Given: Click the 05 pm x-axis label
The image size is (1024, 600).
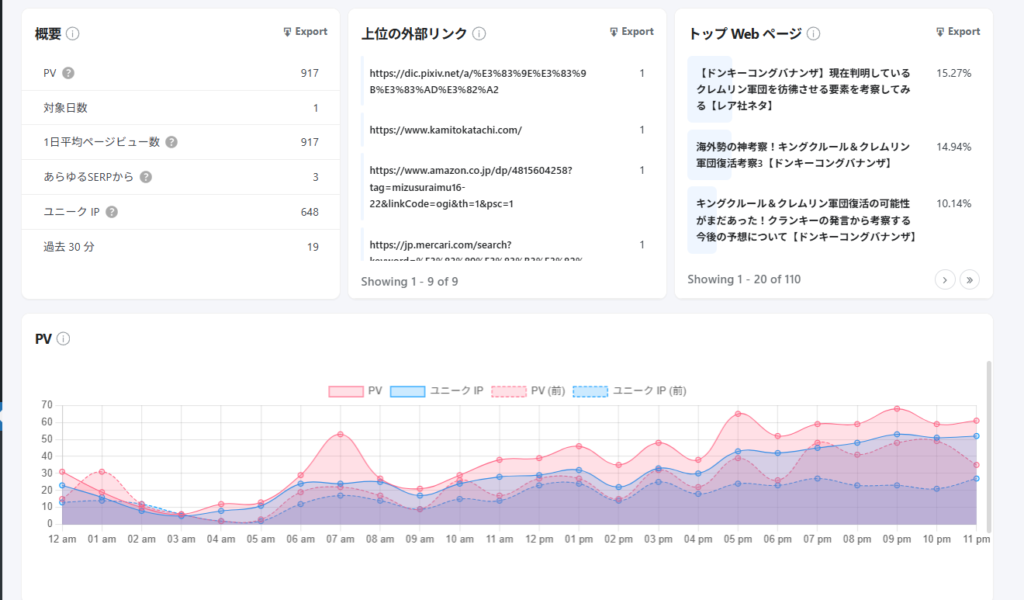Looking at the screenshot, I should [738, 539].
